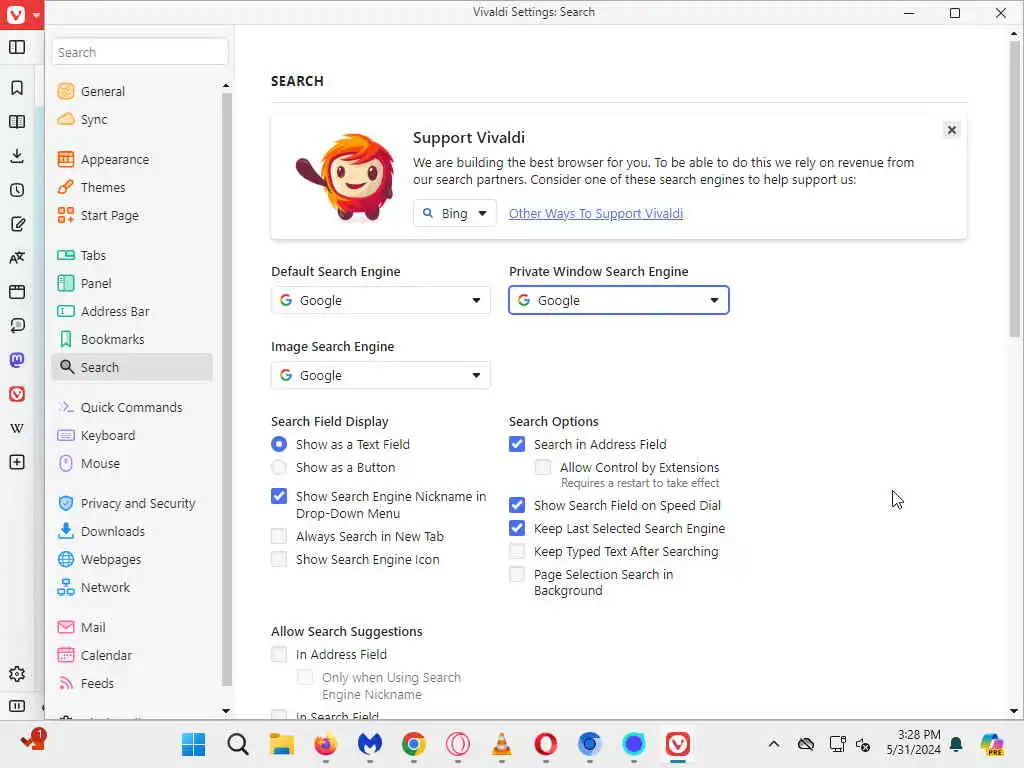Screen dimensions: 1024x768
Task: Click the Vivaldi taskbar icon
Action: [x=678, y=744]
